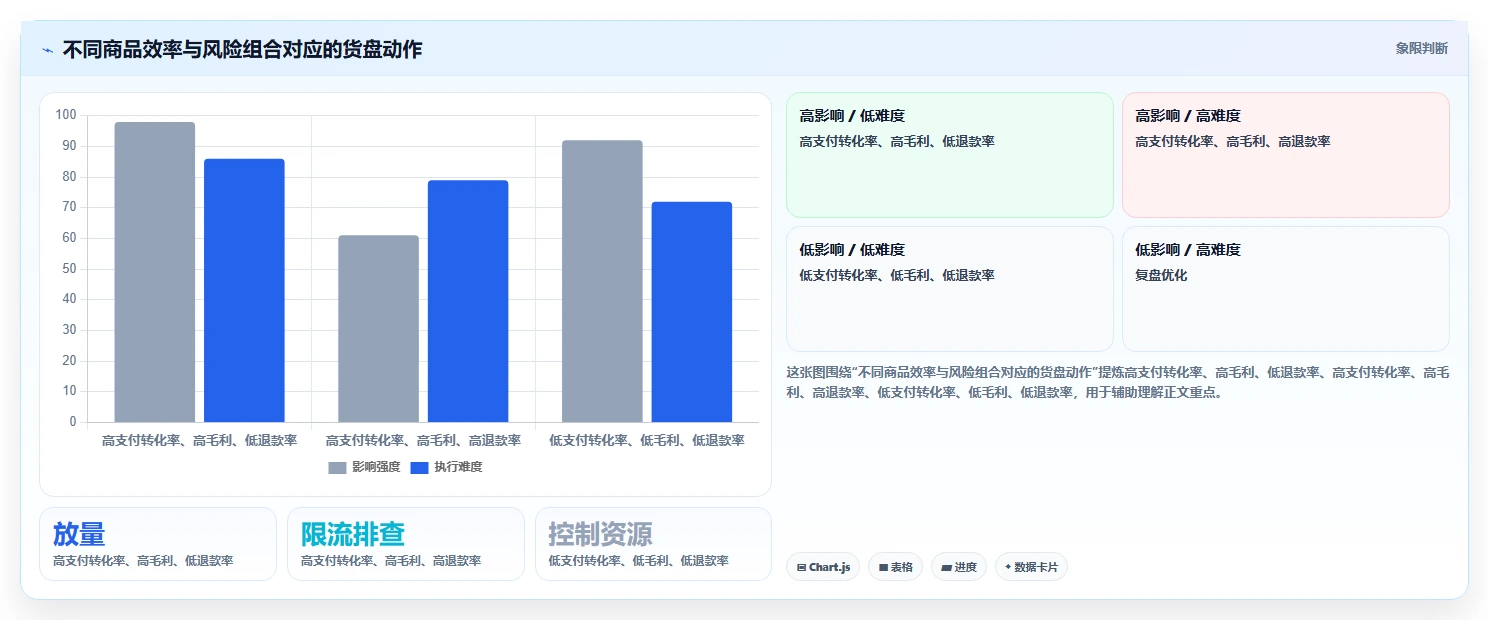Click the lightning icon beside the title
Screen dimensions: 1489x620
click(47, 50)
